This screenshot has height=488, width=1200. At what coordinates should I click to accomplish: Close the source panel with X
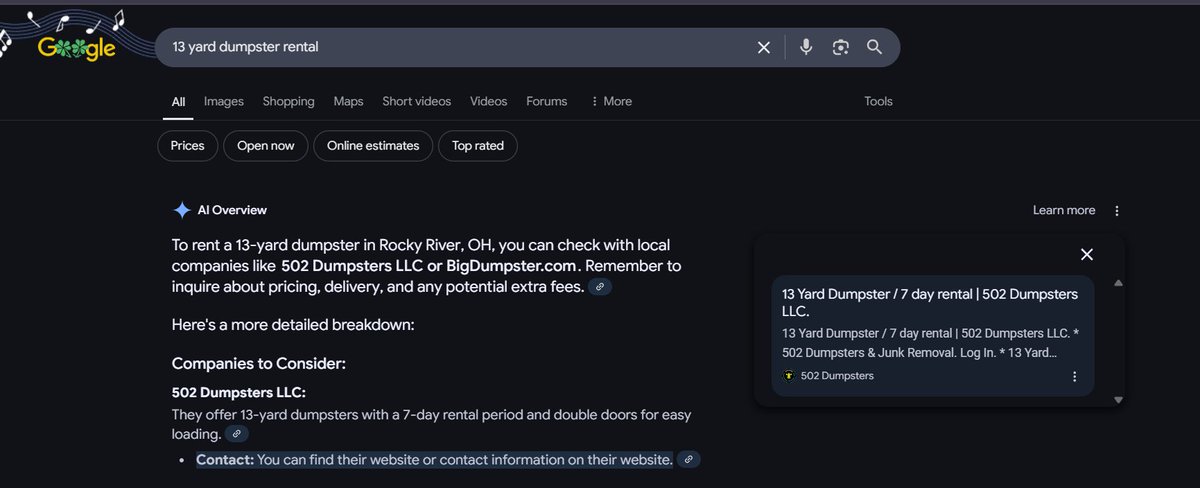click(x=1087, y=254)
